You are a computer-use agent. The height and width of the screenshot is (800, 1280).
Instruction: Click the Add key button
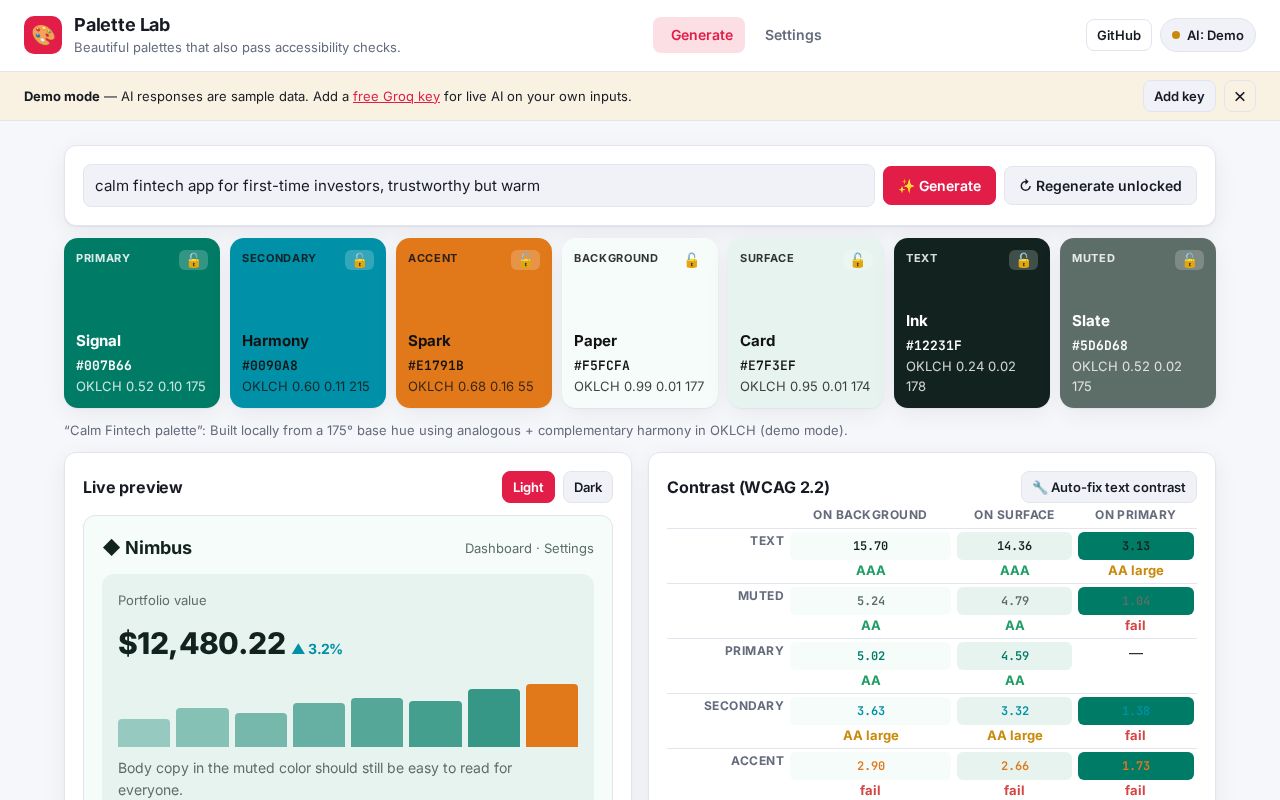point(1179,96)
